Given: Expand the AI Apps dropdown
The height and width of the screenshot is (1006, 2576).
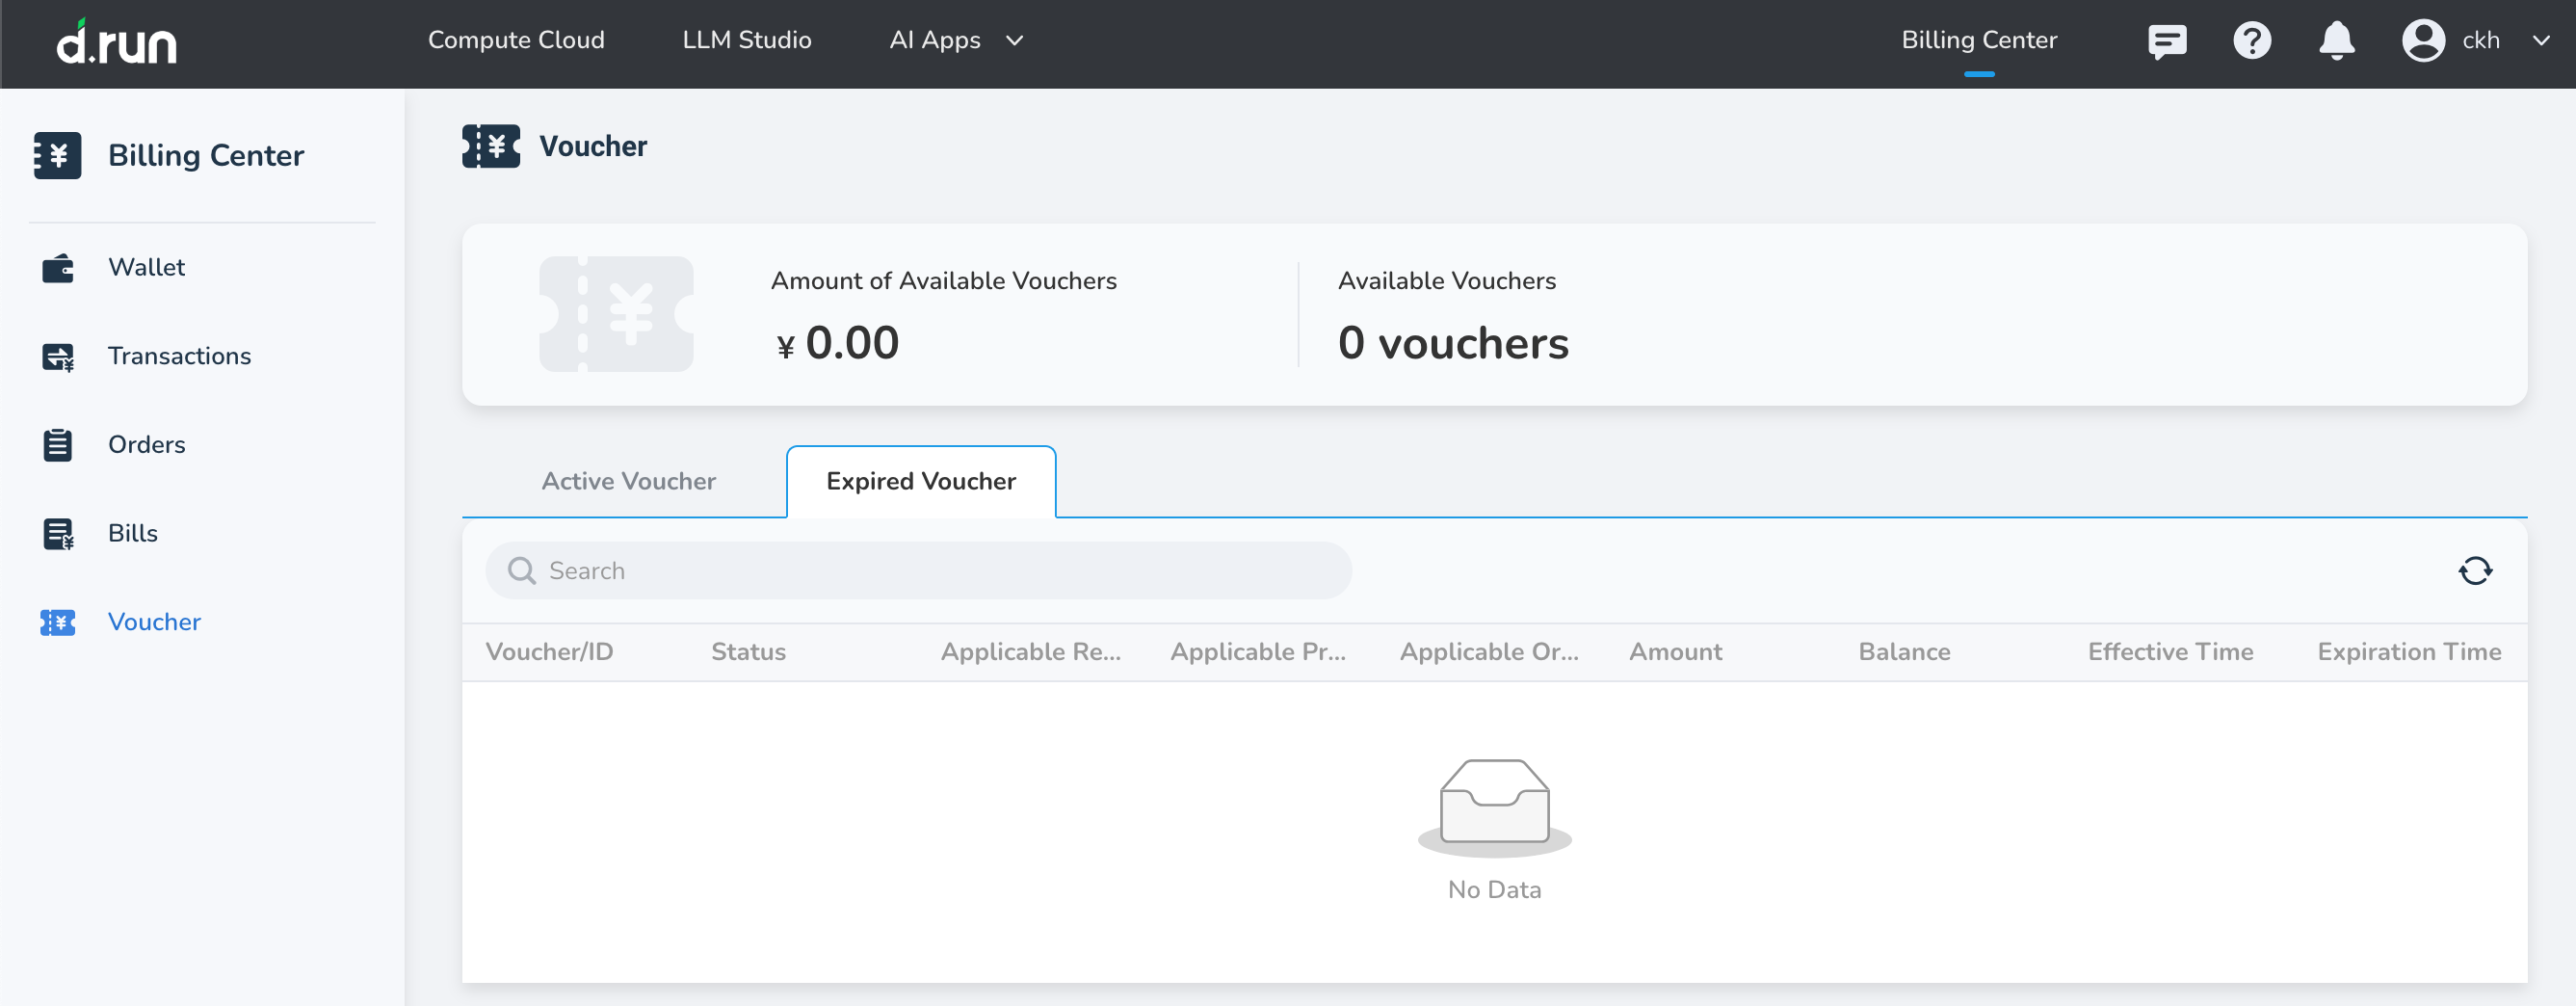Looking at the screenshot, I should [954, 40].
